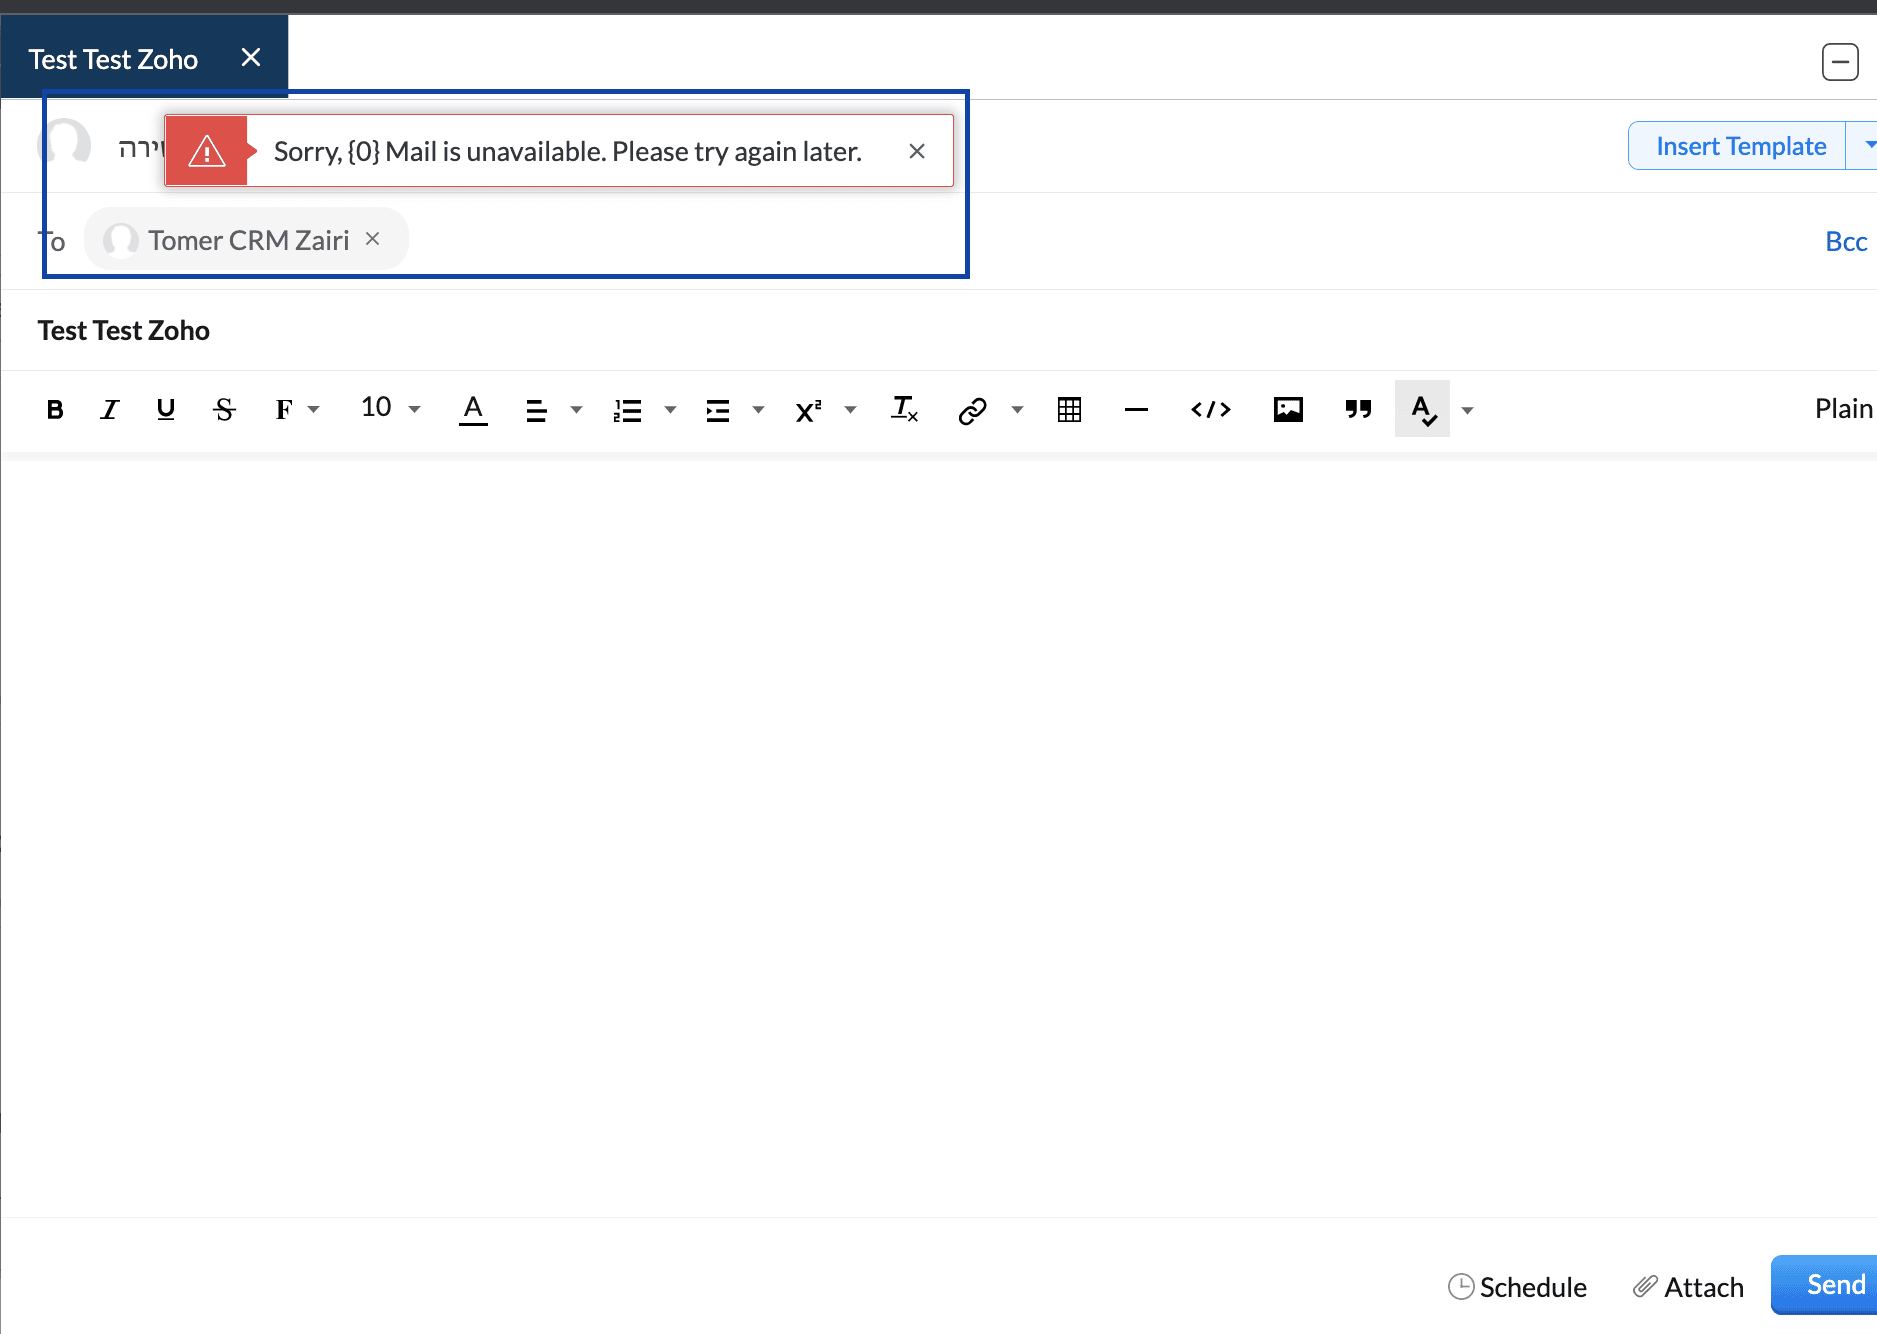This screenshot has width=1877, height=1334.
Task: Expand the alignment options arrow
Action: point(576,410)
